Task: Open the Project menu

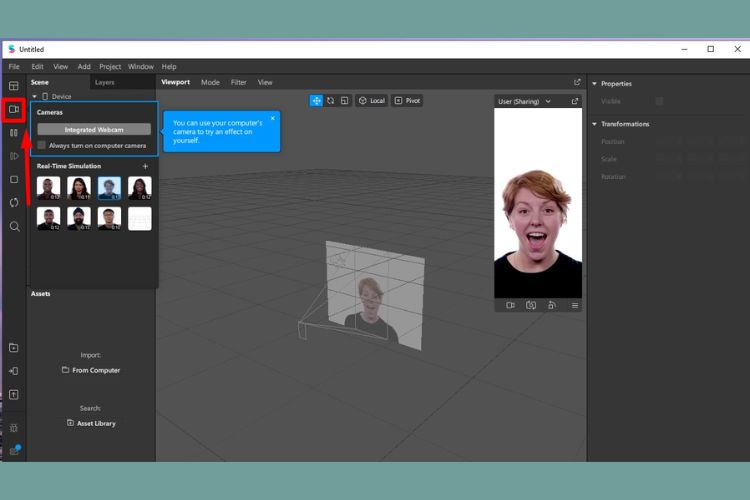Action: (x=110, y=67)
